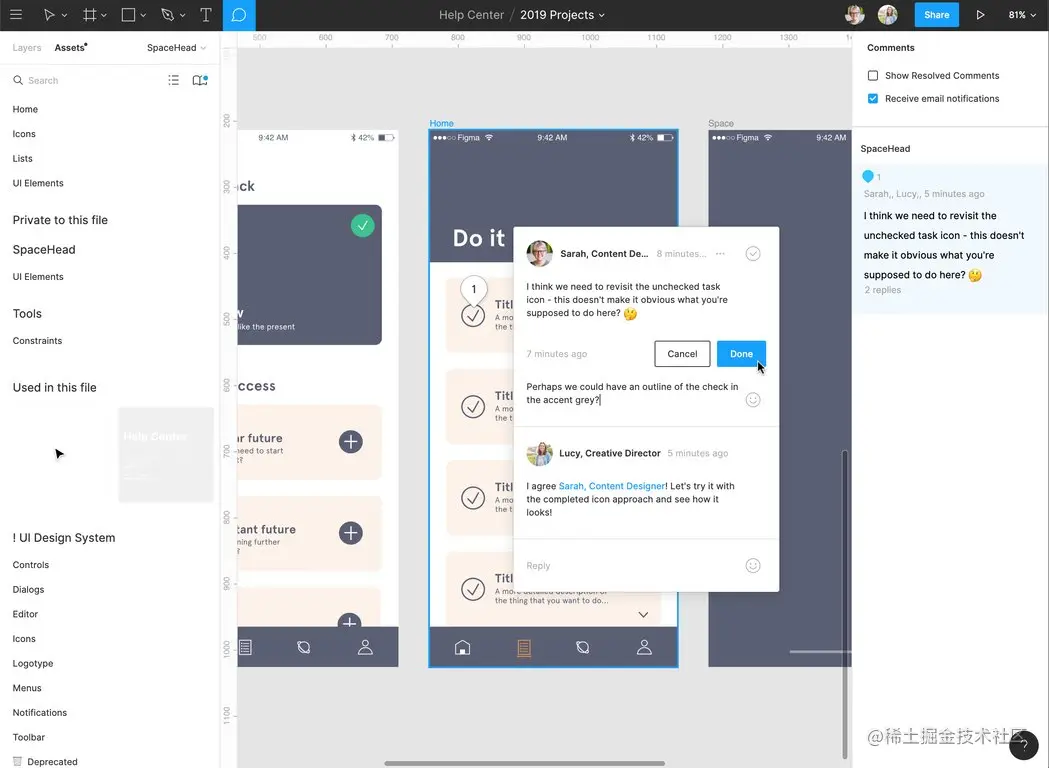Open the 2019 Projects file dropdown
This screenshot has width=1049, height=768.
(x=562, y=15)
